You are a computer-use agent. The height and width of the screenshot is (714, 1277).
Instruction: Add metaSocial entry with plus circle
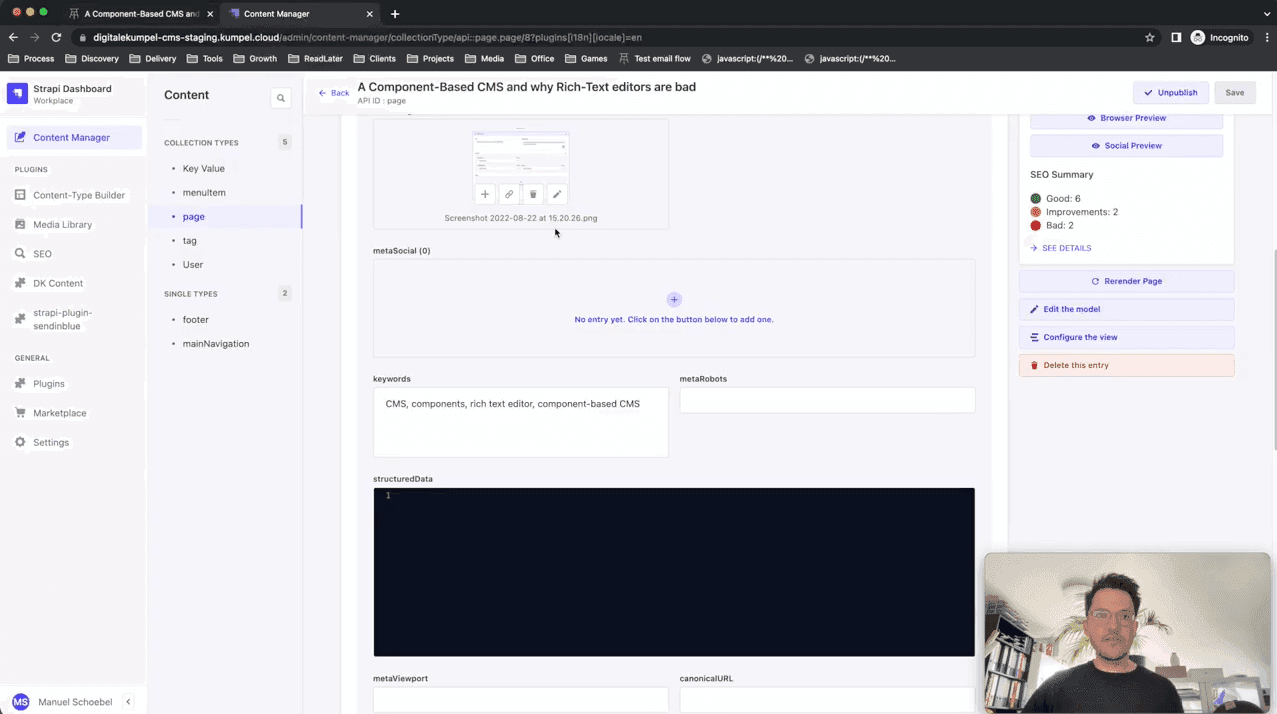click(x=674, y=299)
